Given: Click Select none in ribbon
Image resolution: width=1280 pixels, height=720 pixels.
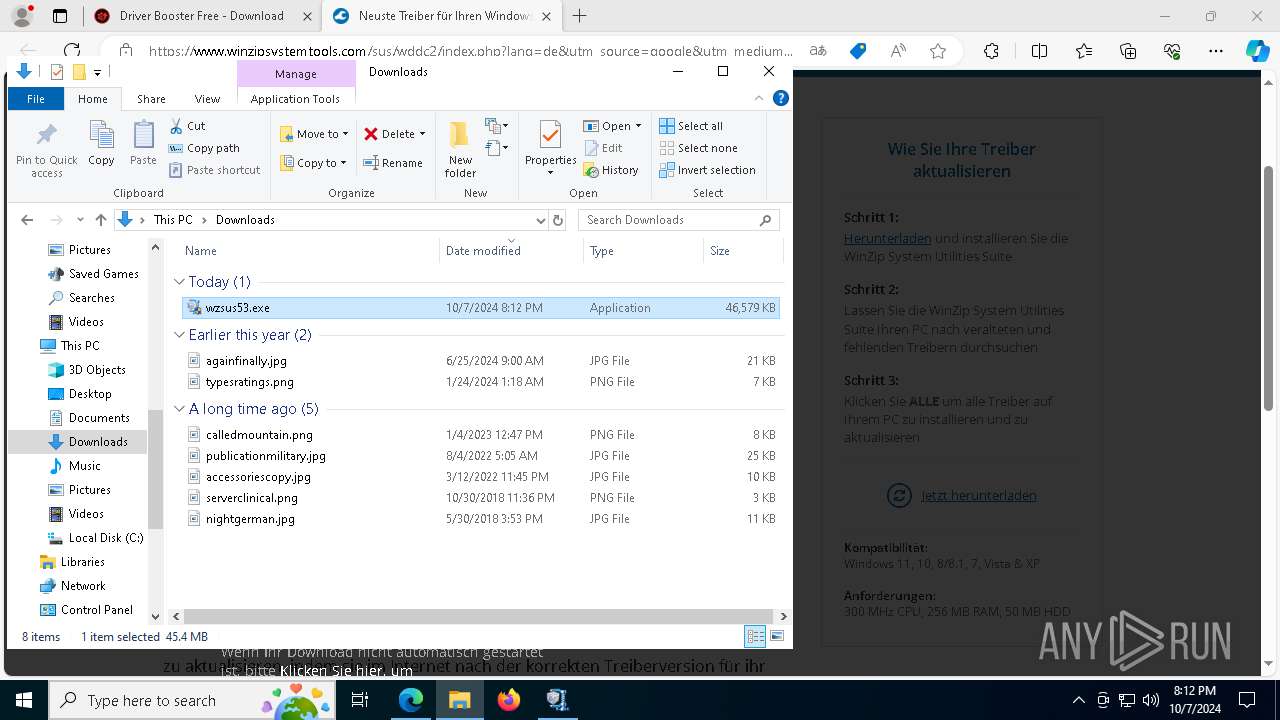Looking at the screenshot, I should [698, 148].
